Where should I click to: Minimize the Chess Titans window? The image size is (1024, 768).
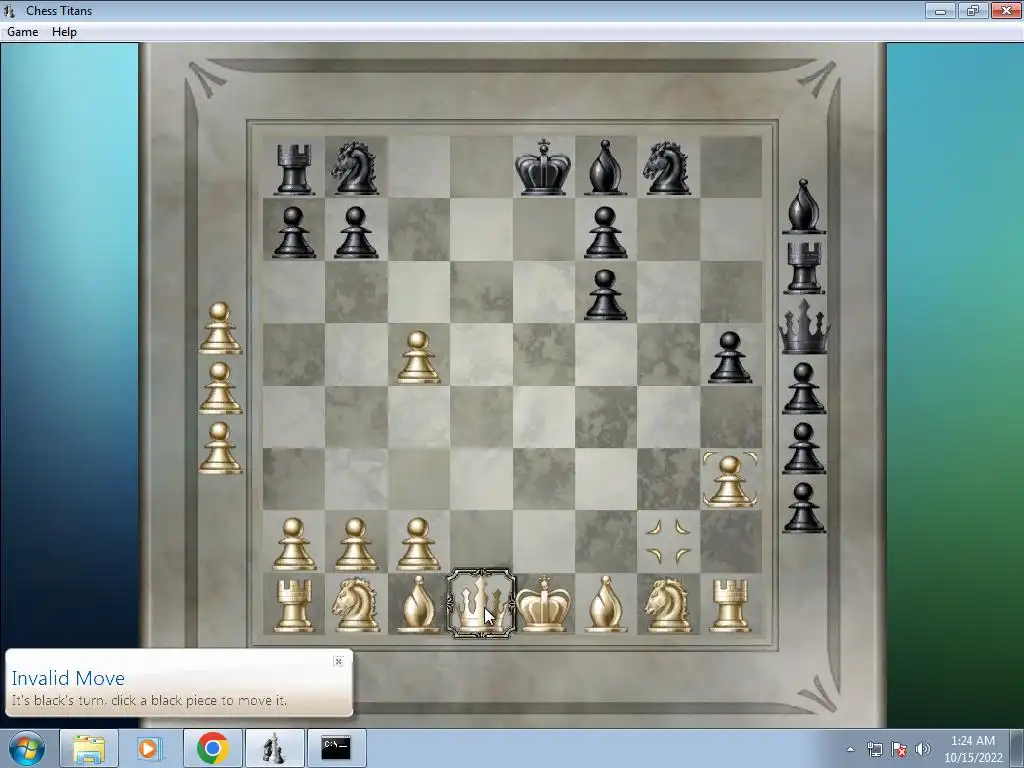click(940, 10)
